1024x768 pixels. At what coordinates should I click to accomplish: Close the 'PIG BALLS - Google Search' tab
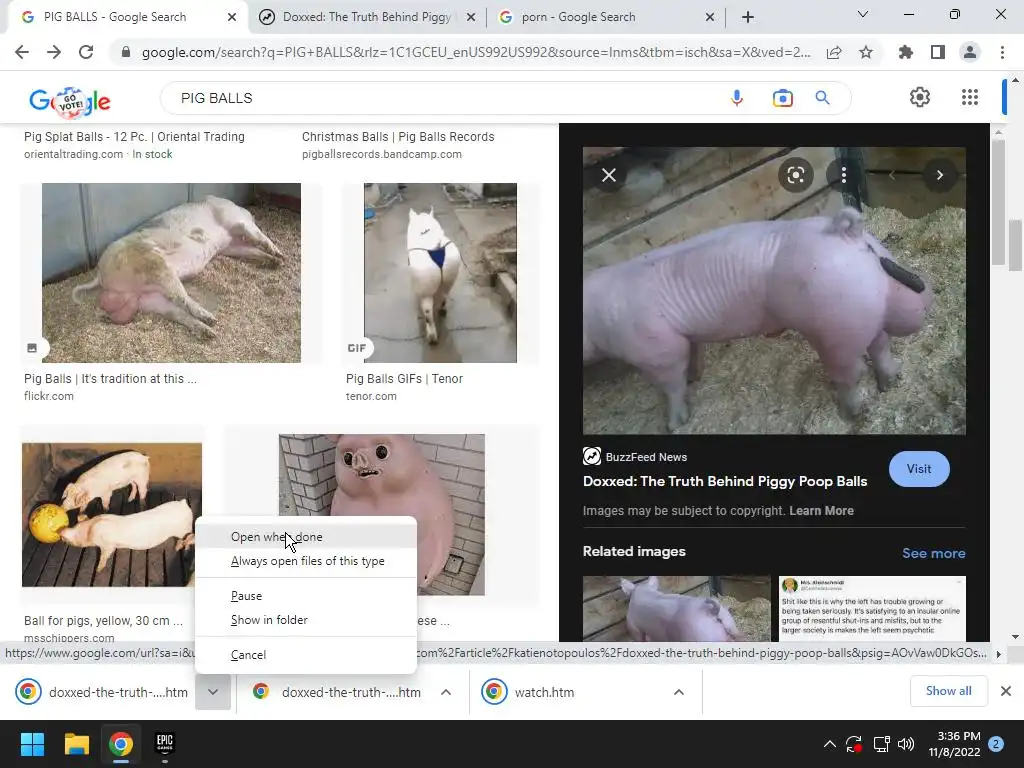[232, 18]
